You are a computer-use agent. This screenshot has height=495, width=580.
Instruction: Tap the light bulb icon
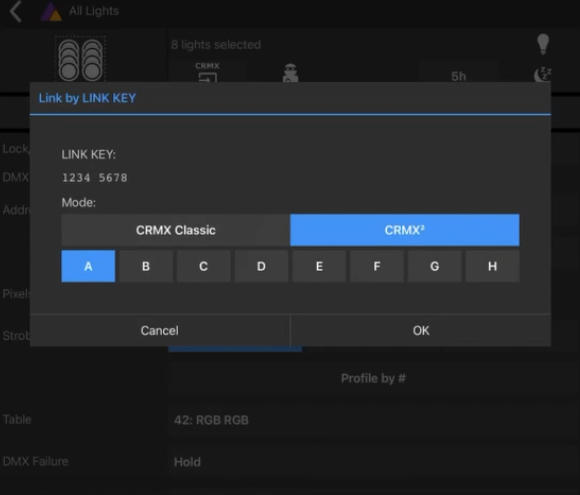tap(543, 44)
